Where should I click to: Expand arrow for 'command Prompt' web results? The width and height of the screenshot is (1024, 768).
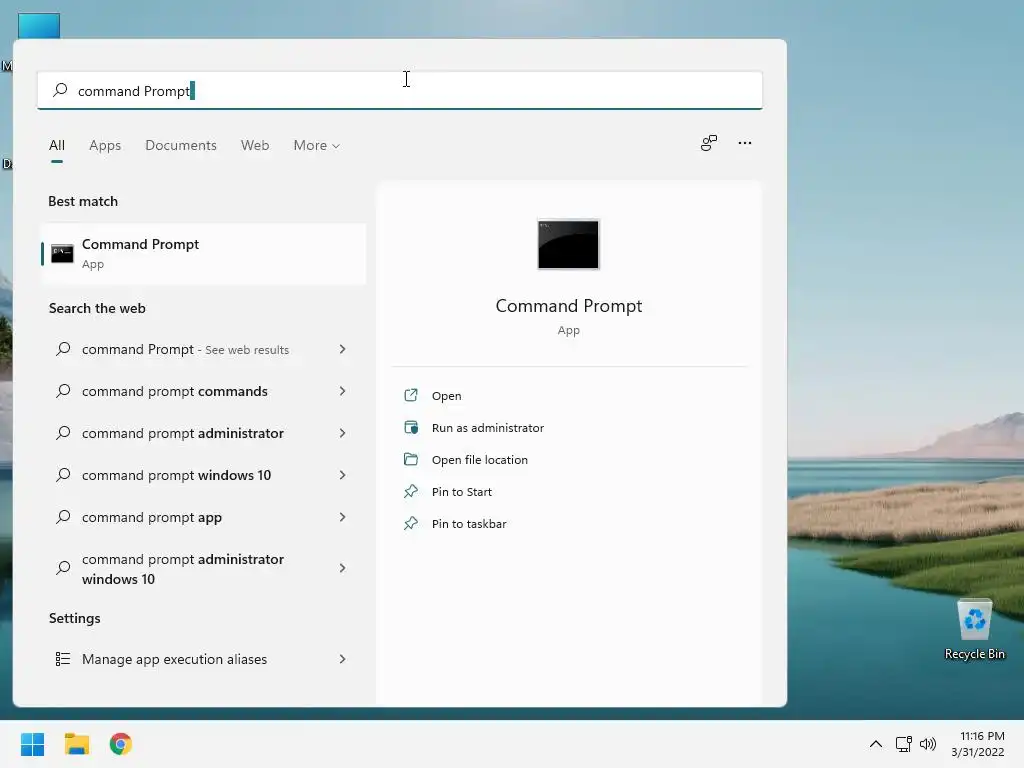pos(342,349)
